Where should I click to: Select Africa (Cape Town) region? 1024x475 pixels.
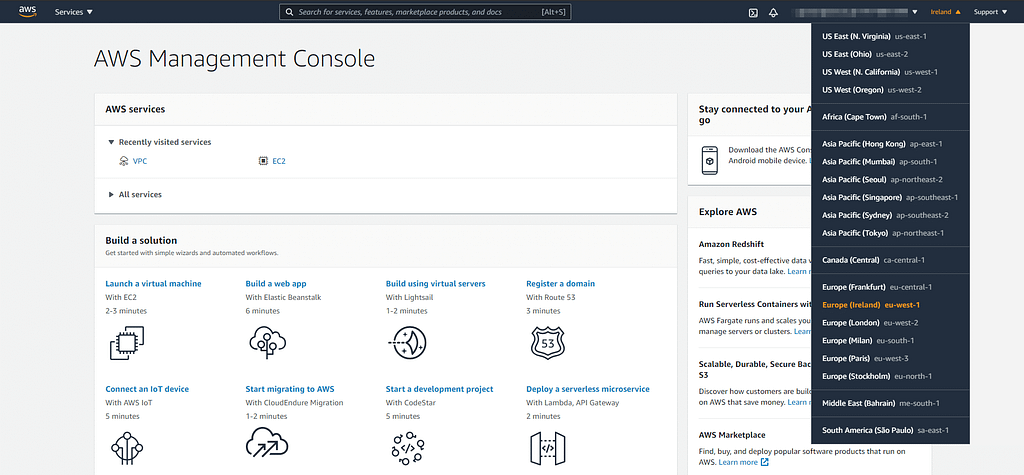point(890,116)
